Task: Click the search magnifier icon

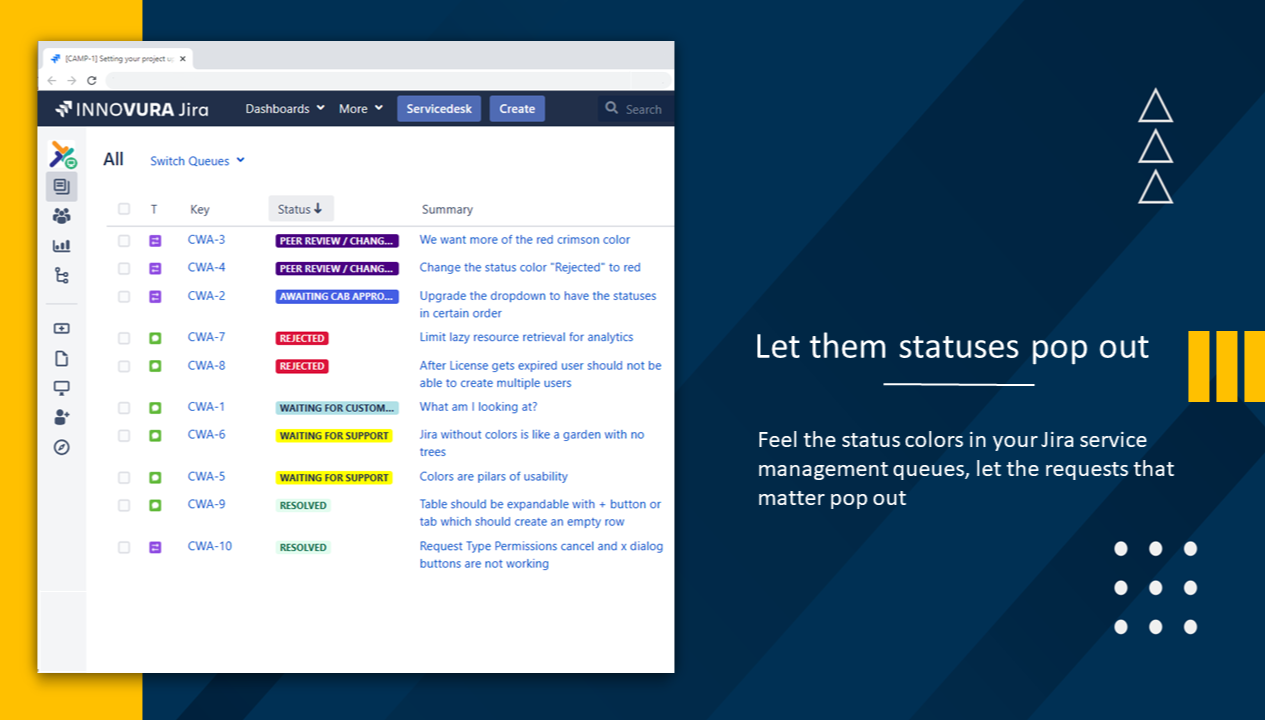Action: click(612, 108)
